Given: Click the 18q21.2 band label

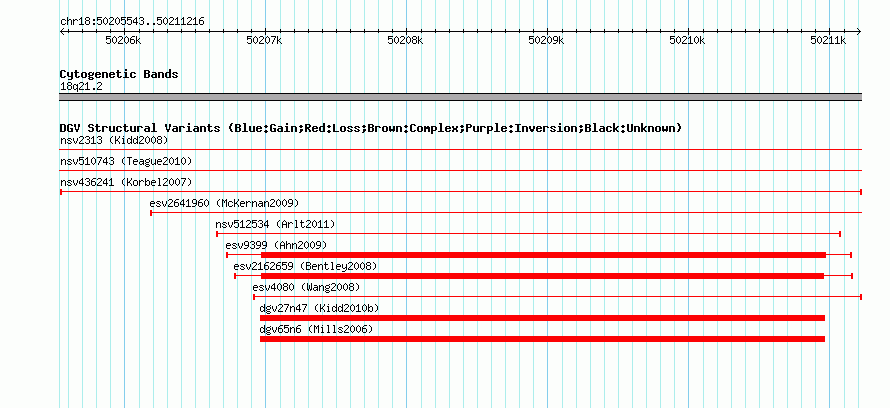Looking at the screenshot, I should [81, 87].
